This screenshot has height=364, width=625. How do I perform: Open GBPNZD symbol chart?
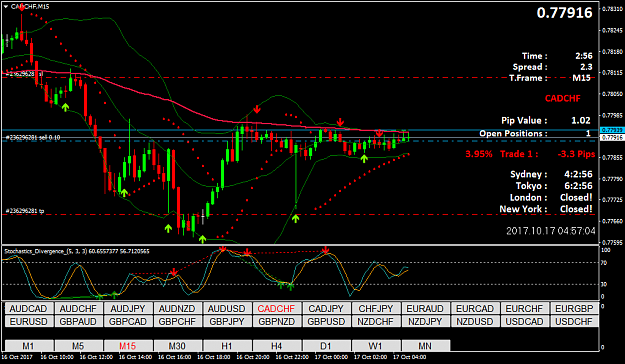click(276, 321)
